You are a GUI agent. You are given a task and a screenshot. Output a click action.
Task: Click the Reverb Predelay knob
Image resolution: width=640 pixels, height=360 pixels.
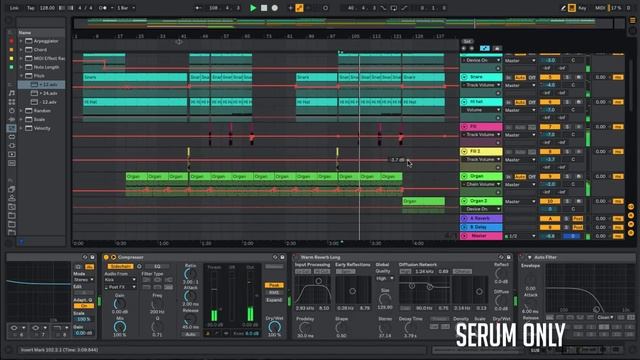point(304,328)
